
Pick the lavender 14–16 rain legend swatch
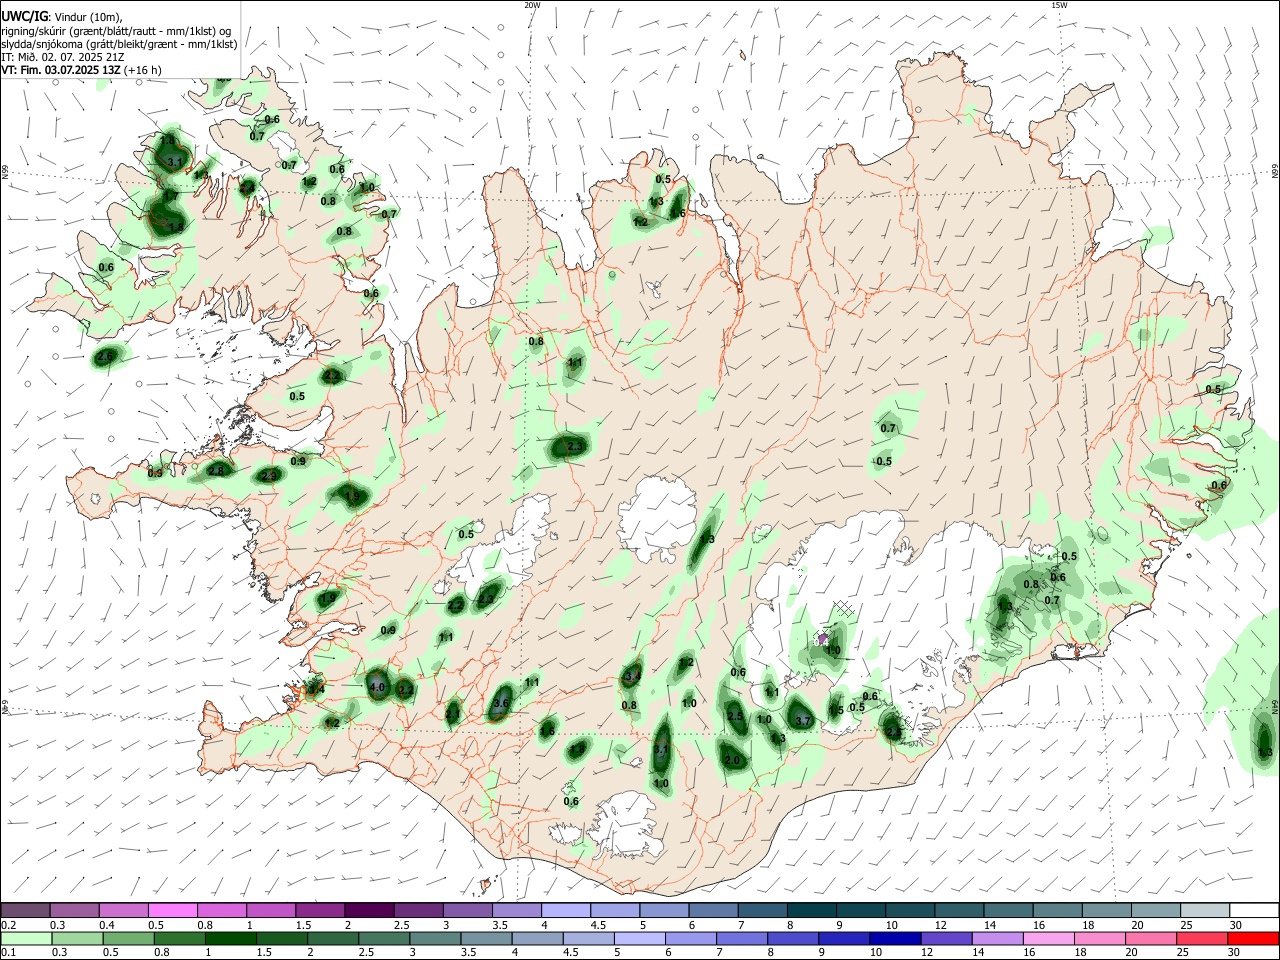click(x=996, y=938)
